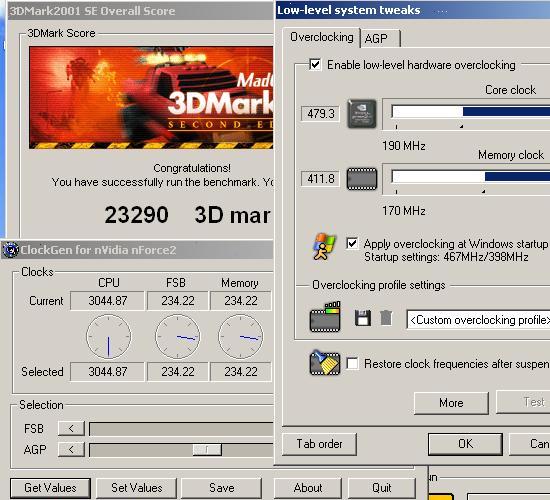Click the 3DMark MadOnion banner image
Viewport: 550px width, 500px height.
click(x=151, y=98)
